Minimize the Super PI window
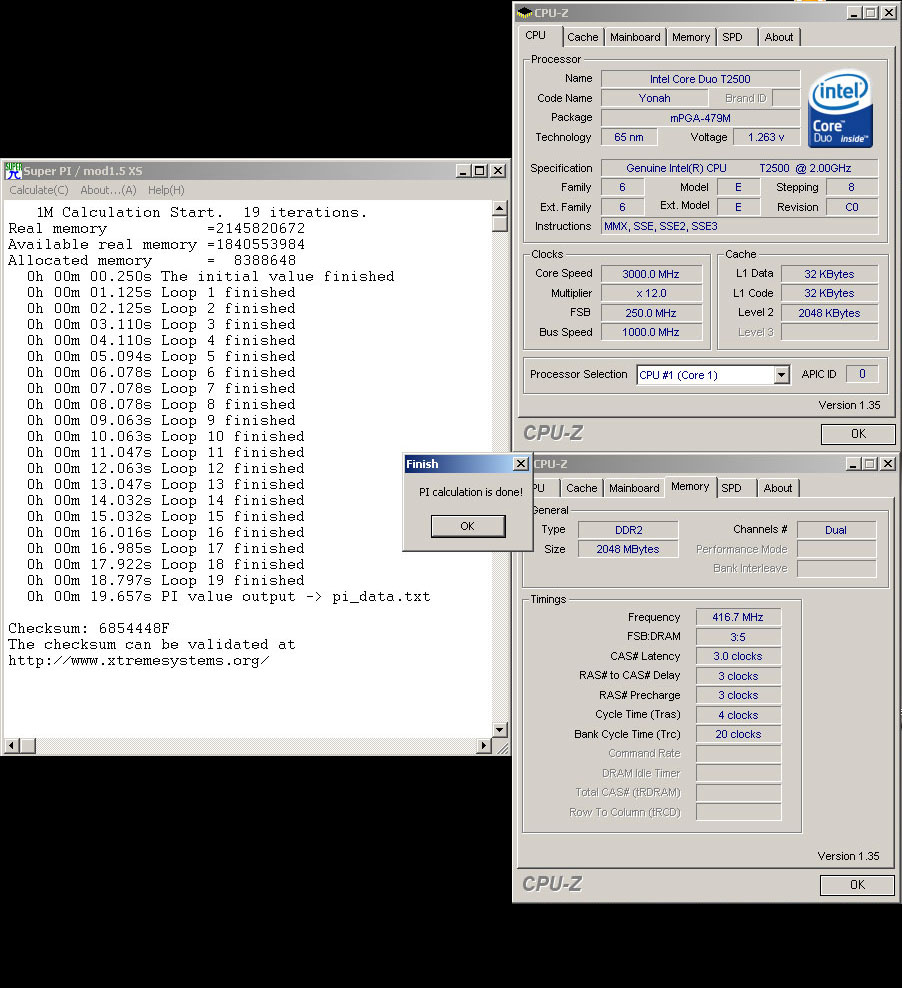This screenshot has width=902, height=988. pyautogui.click(x=463, y=171)
